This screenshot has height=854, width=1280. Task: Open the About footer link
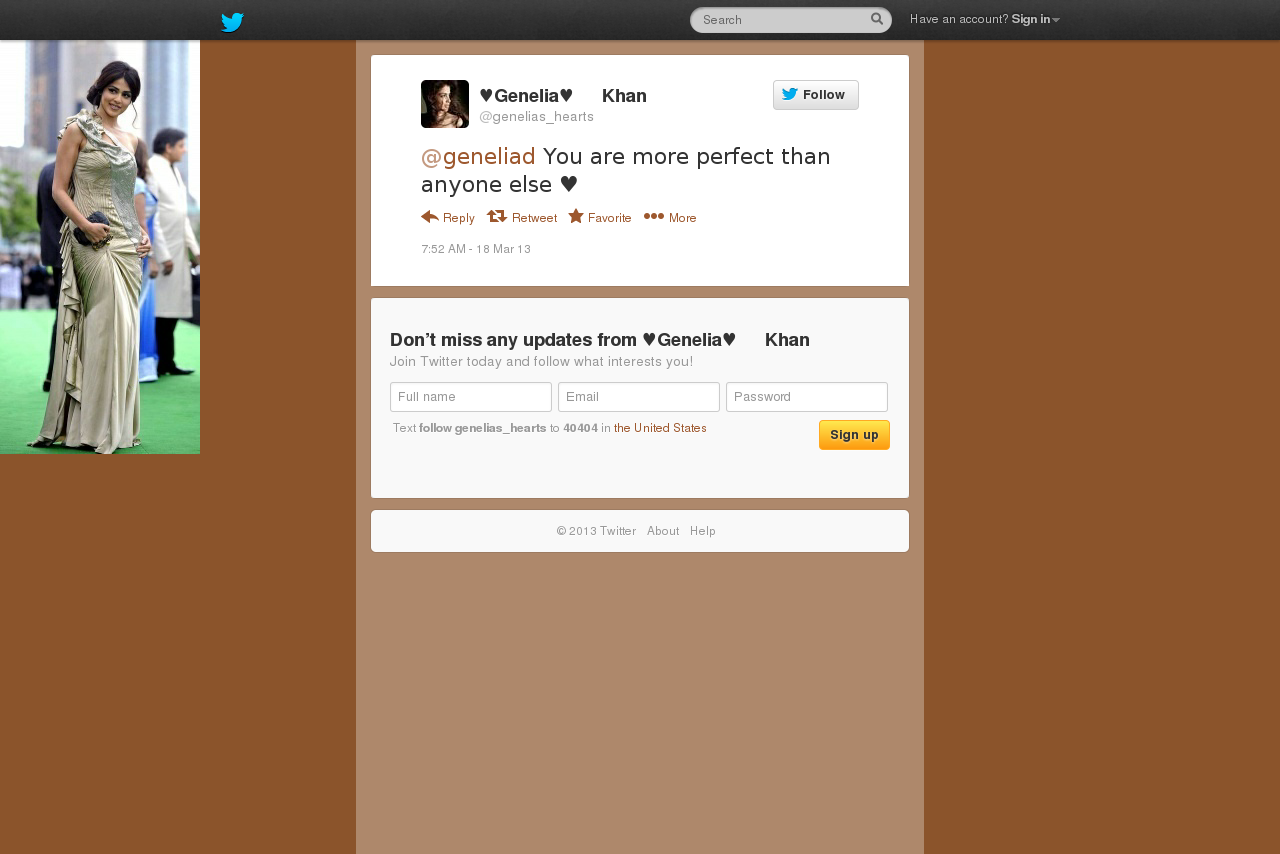(x=663, y=531)
